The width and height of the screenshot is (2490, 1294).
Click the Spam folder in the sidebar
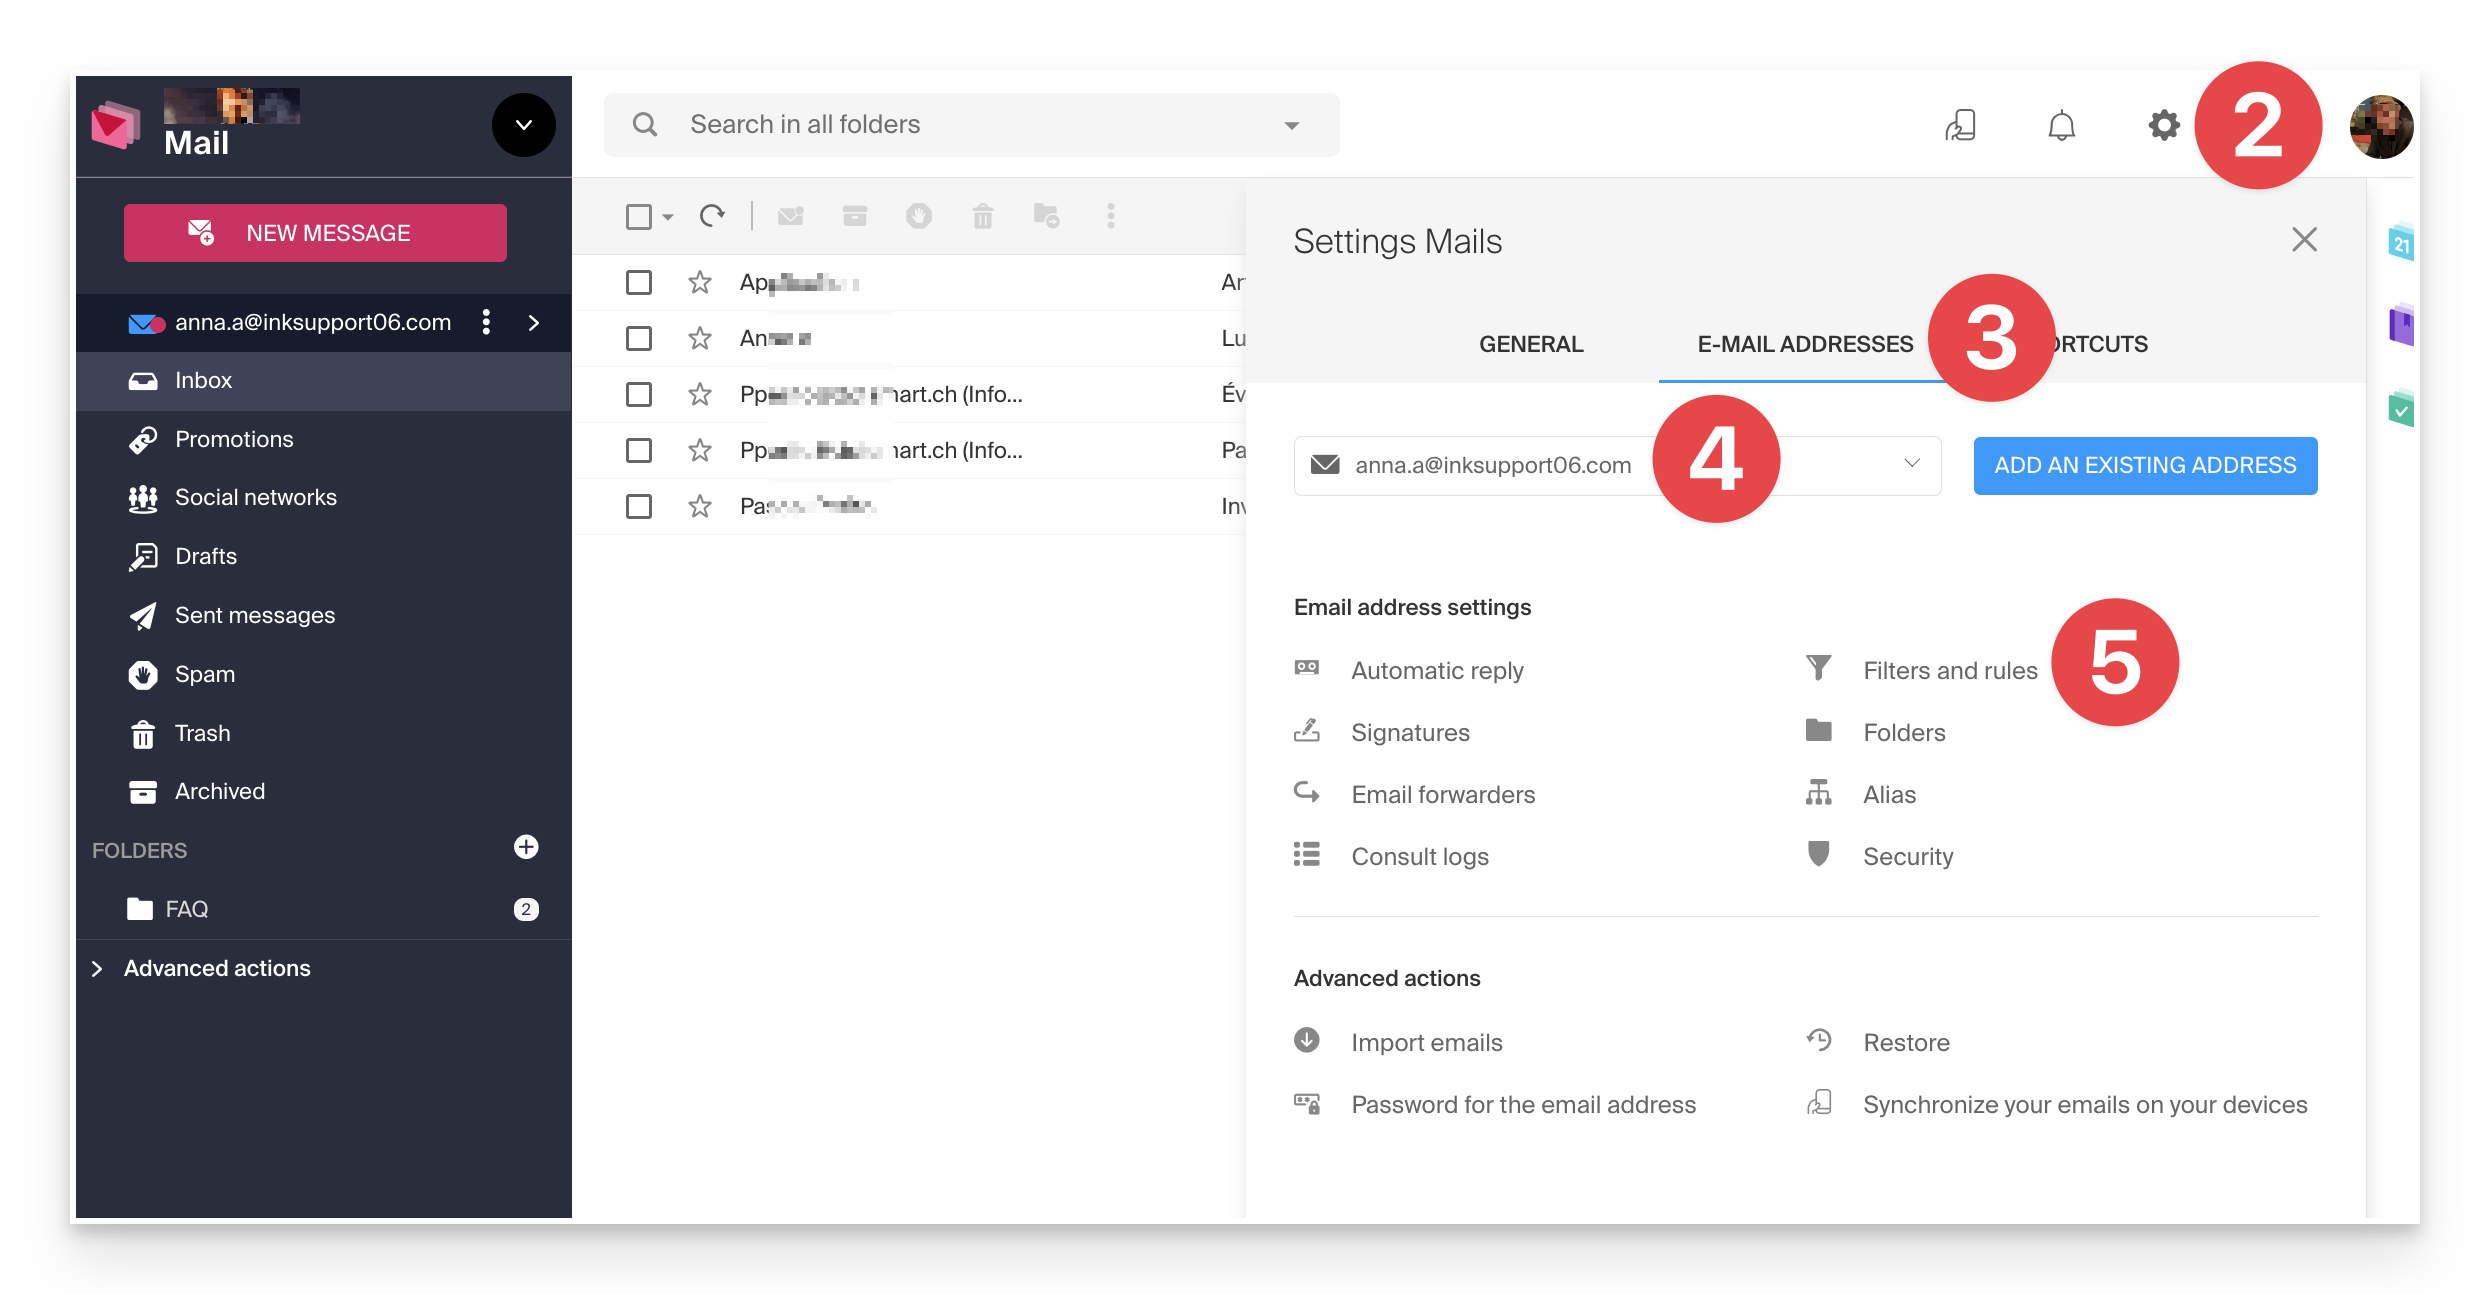coord(205,674)
